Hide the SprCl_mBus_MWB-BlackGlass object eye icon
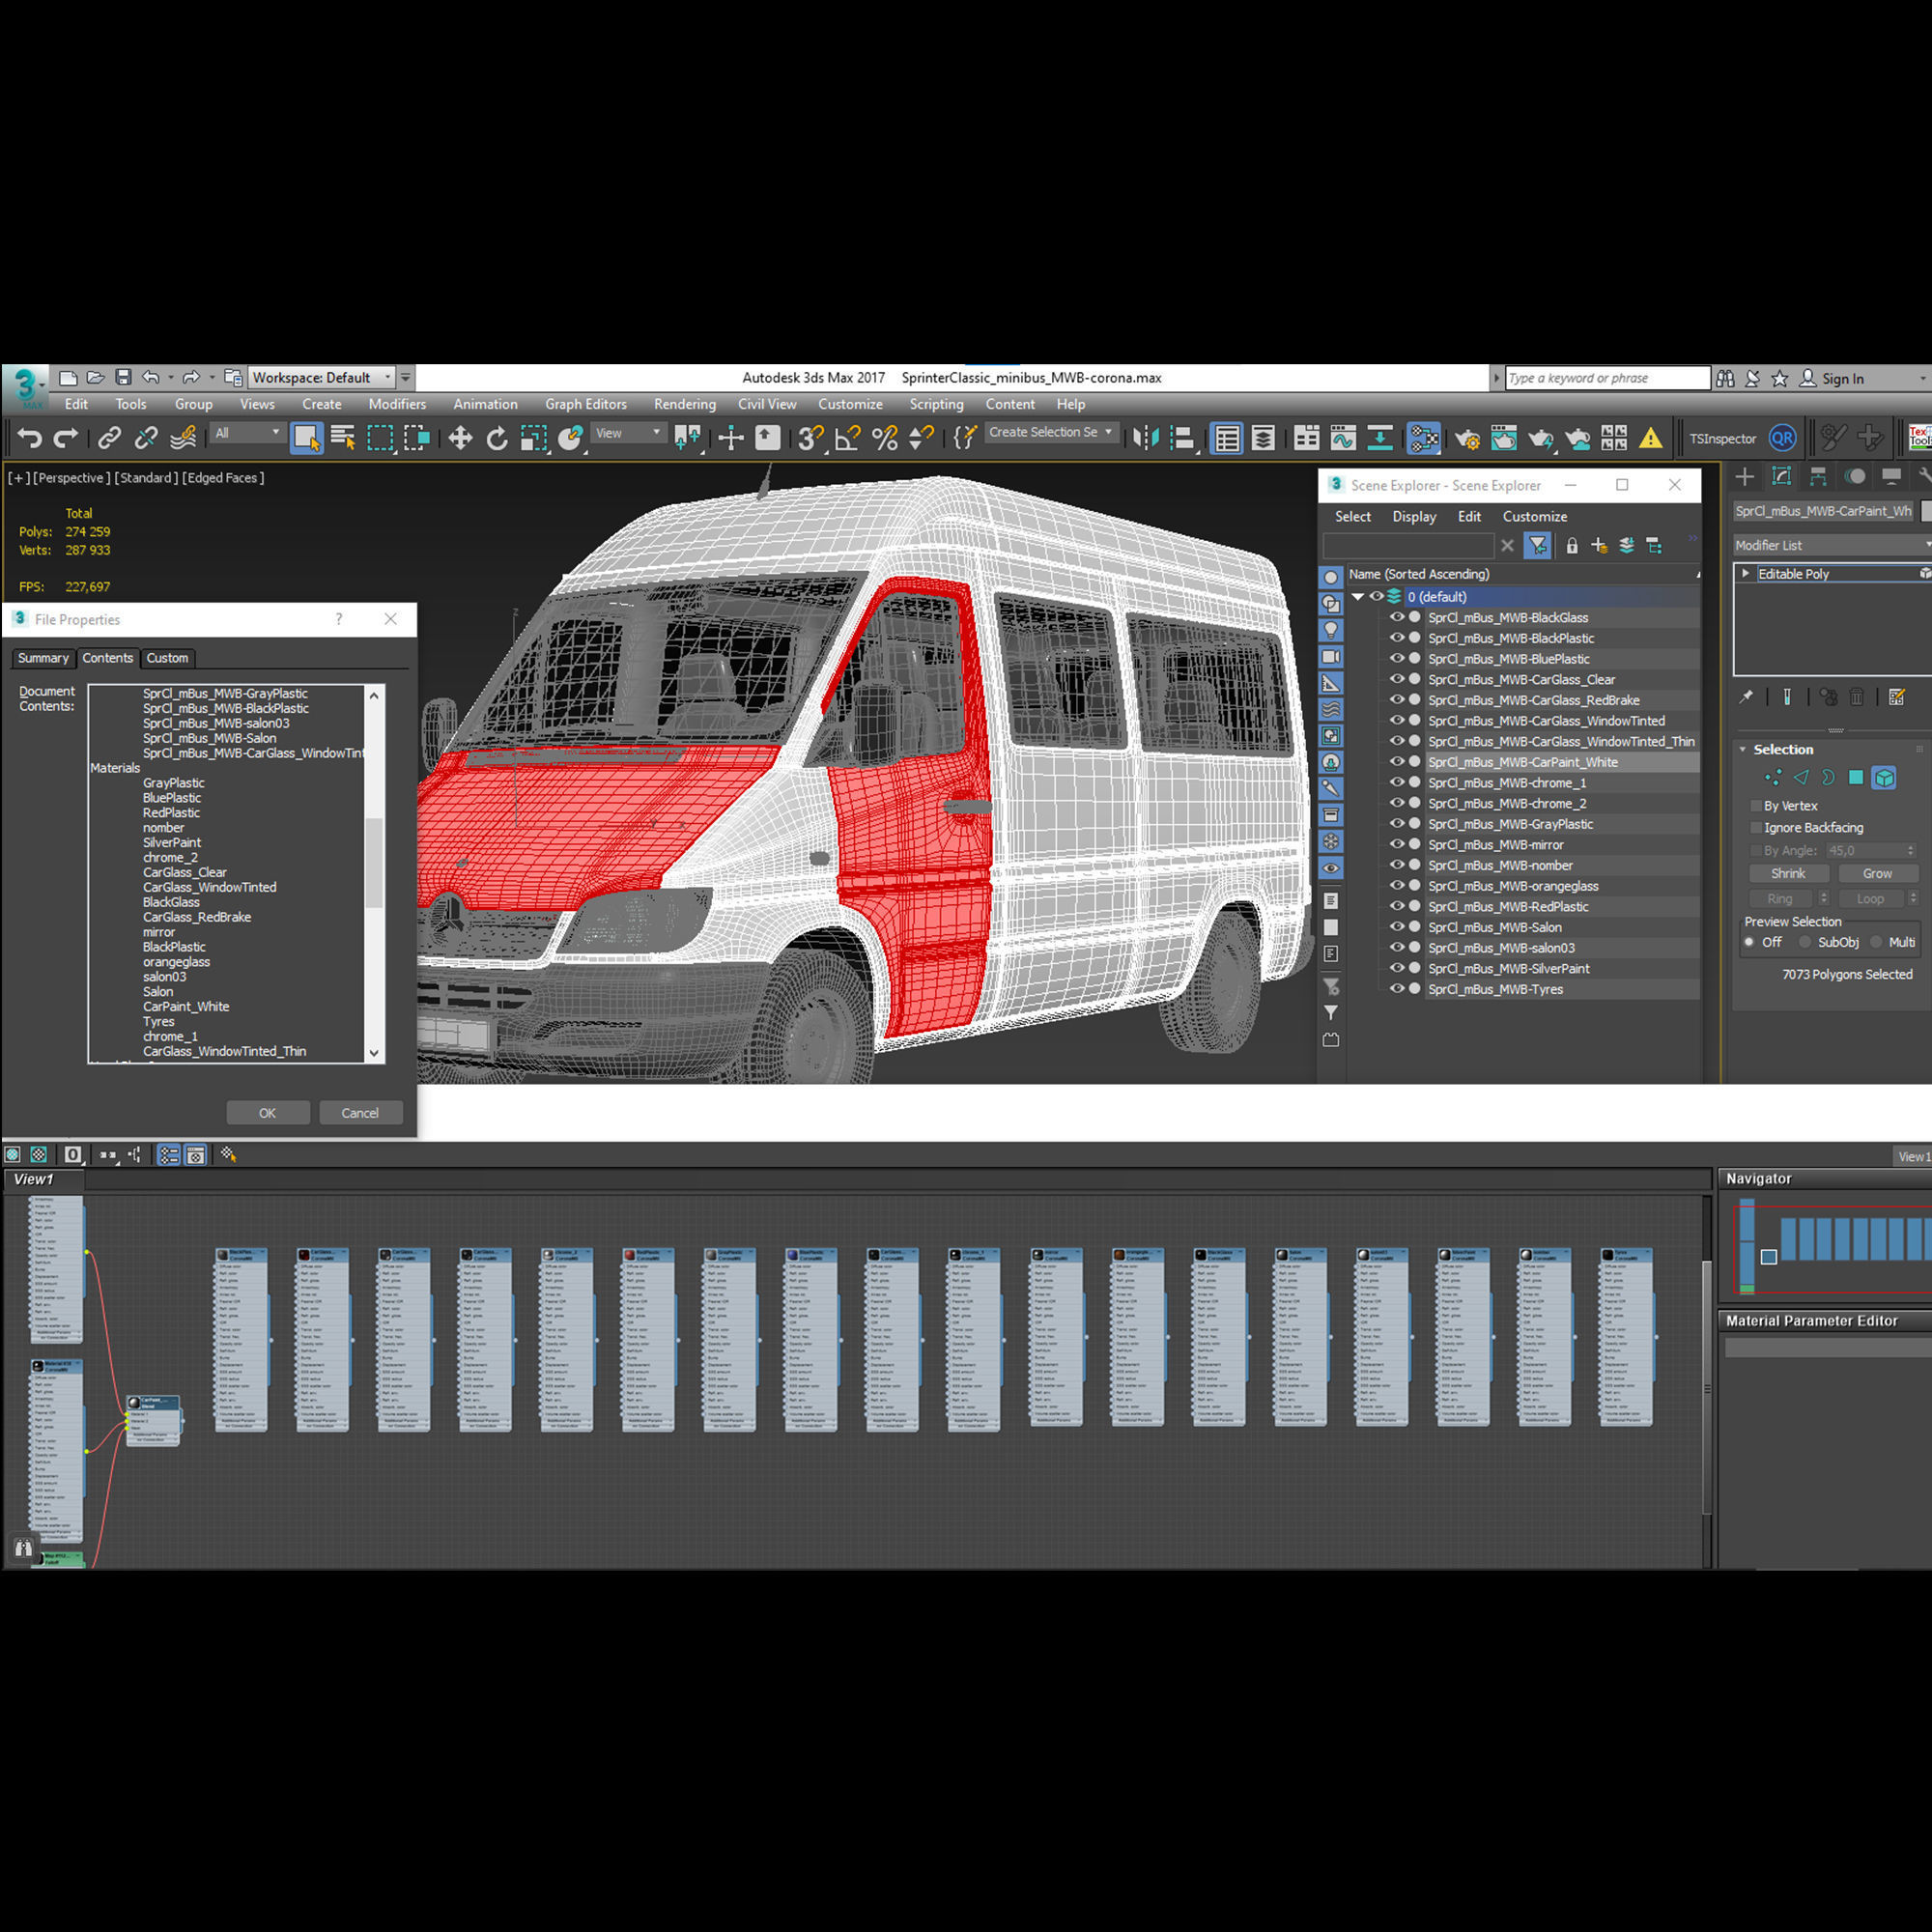The width and height of the screenshot is (1932, 1932). coord(1397,617)
